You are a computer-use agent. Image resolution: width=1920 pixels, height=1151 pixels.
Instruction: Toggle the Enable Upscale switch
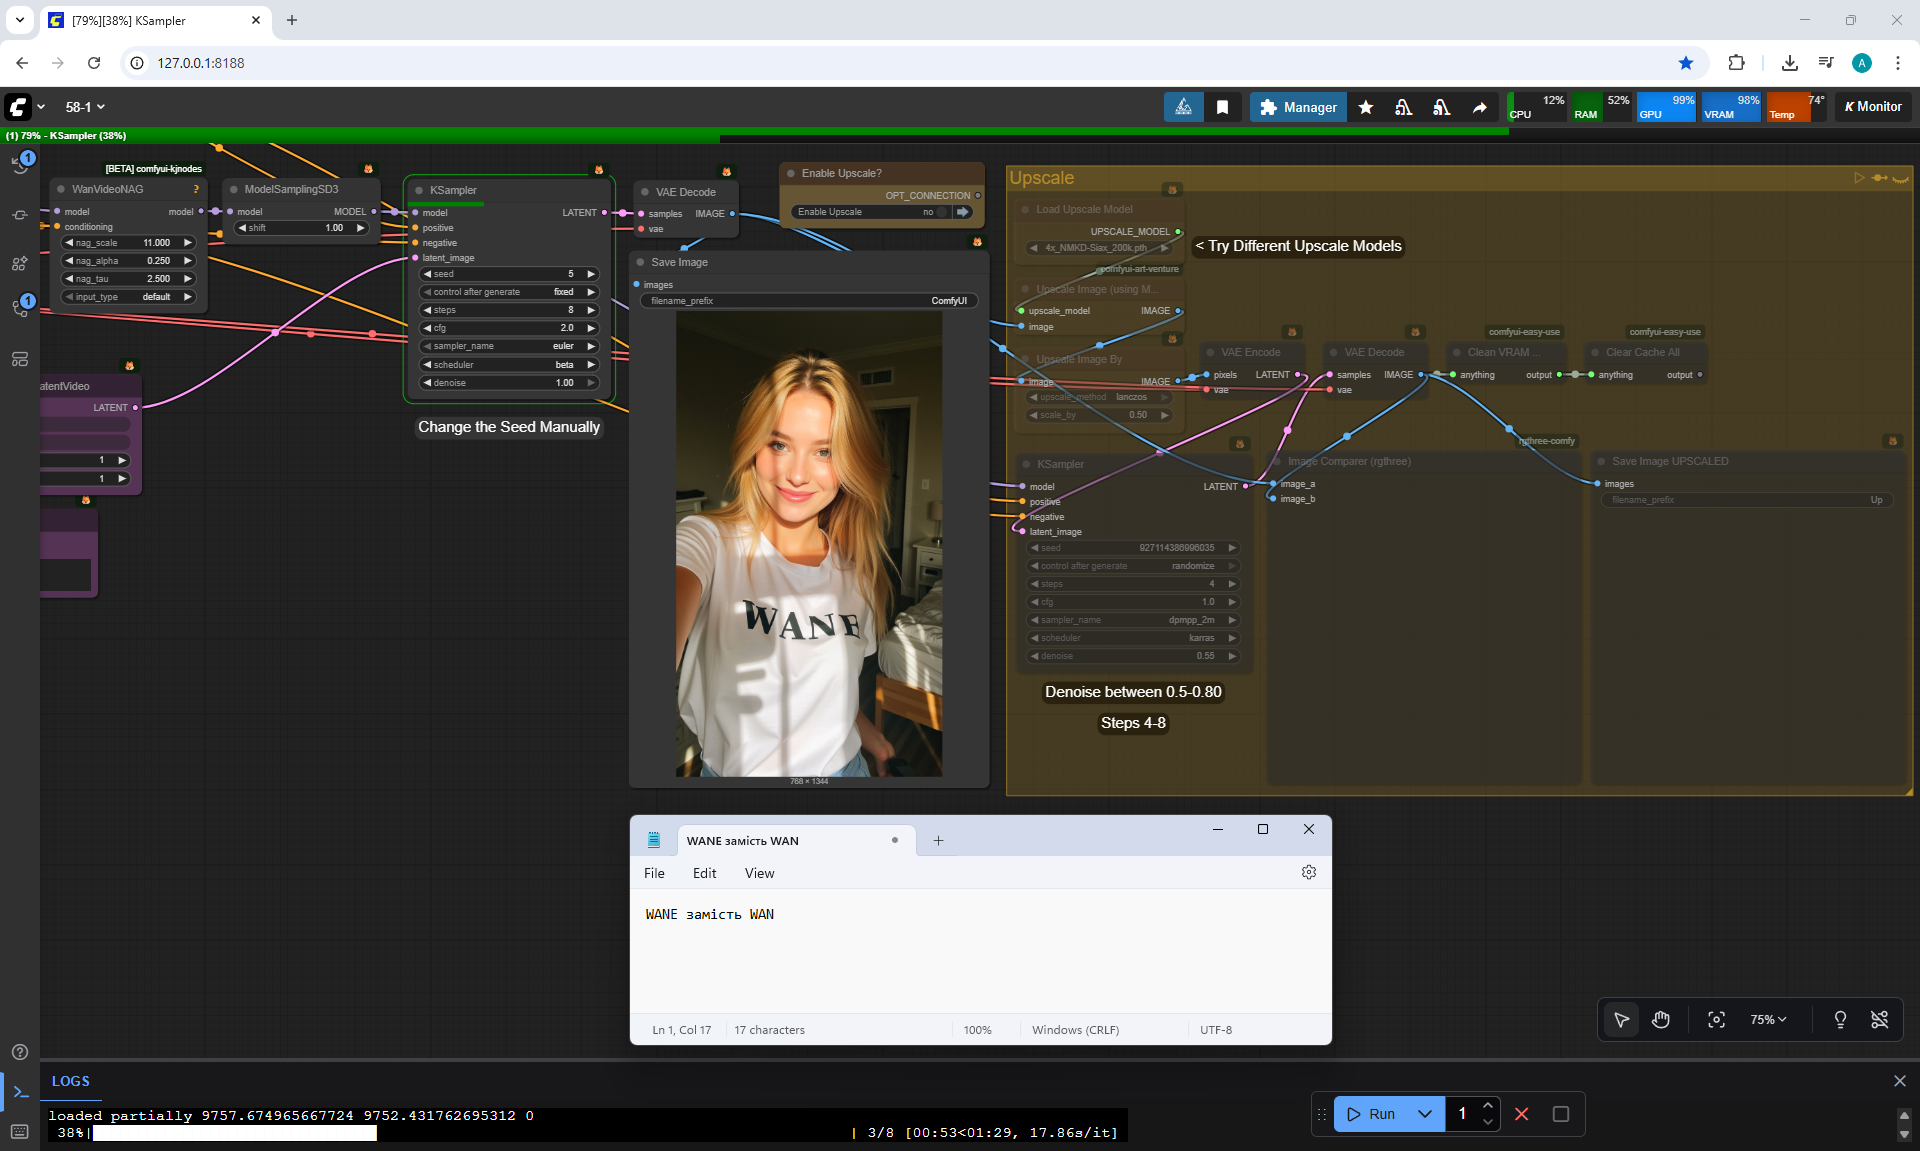click(940, 212)
